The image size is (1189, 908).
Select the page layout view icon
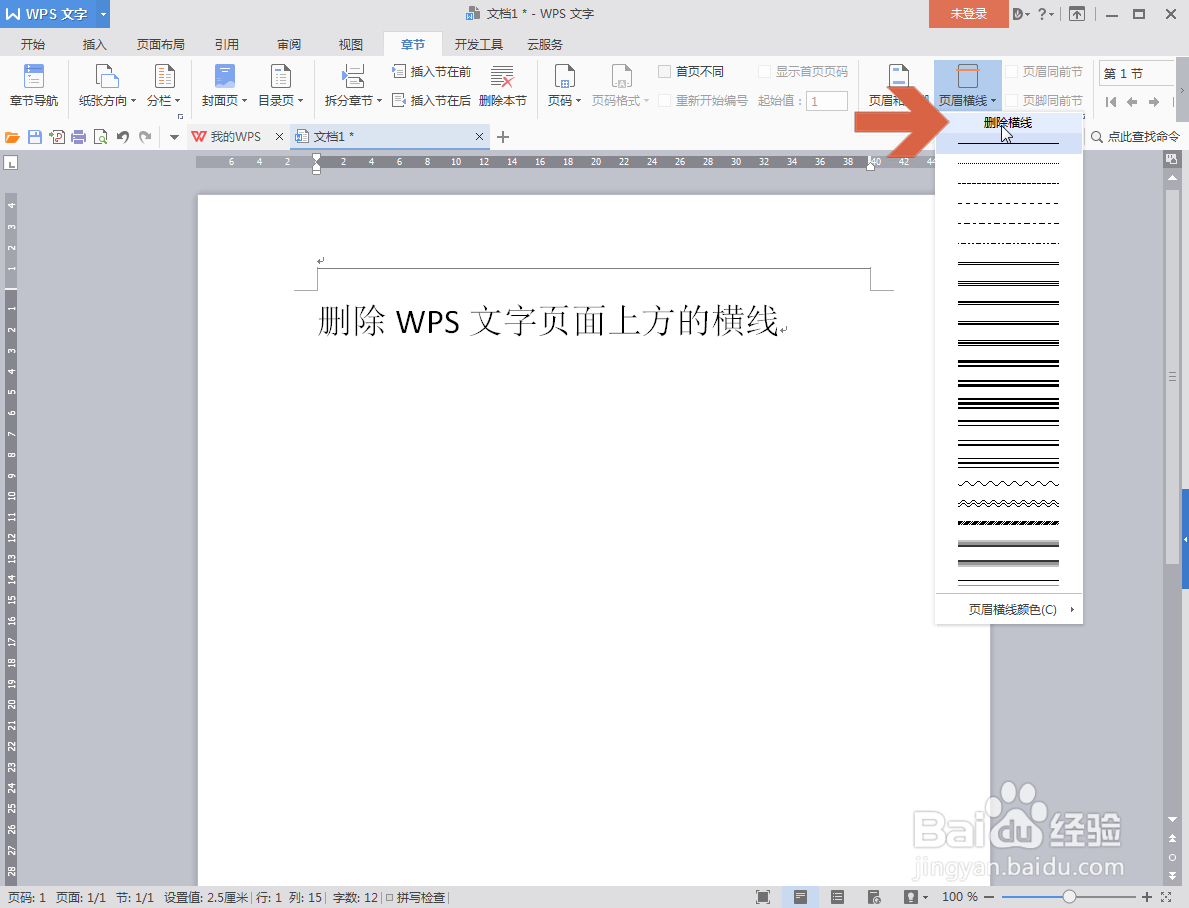pos(800,897)
